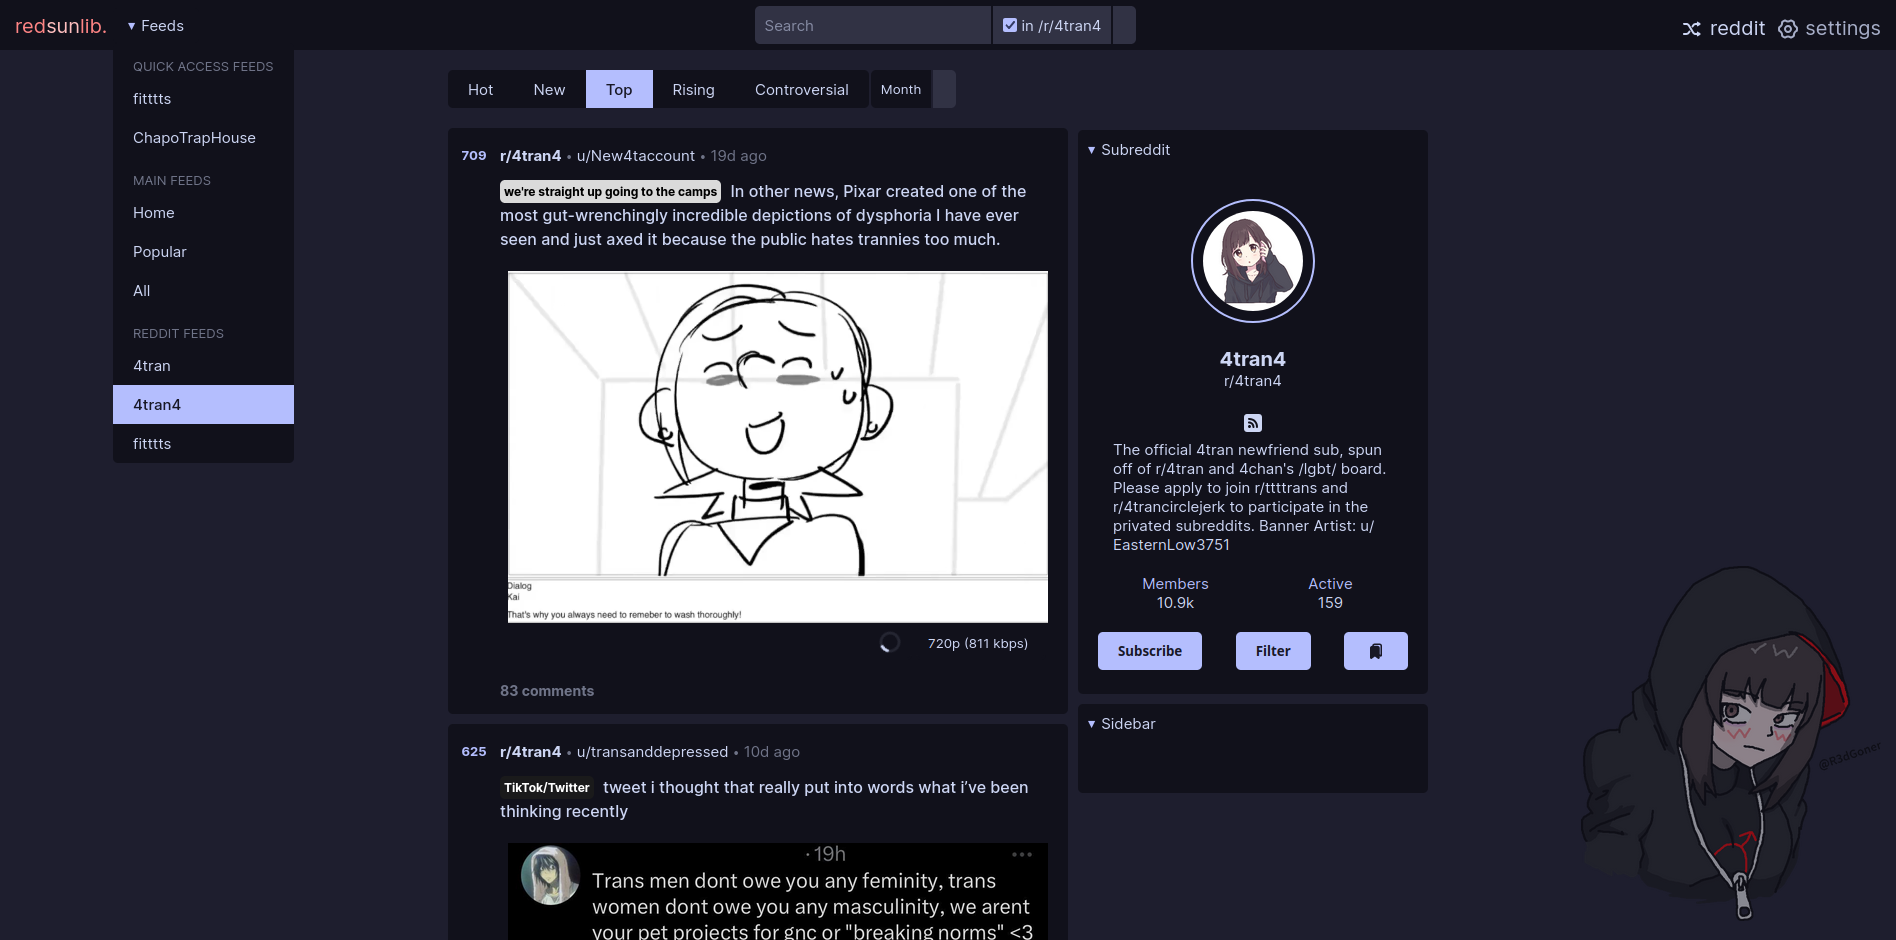This screenshot has height=940, width=1896.
Task: Open the Pixar dysphoria post title
Action: coord(763,216)
